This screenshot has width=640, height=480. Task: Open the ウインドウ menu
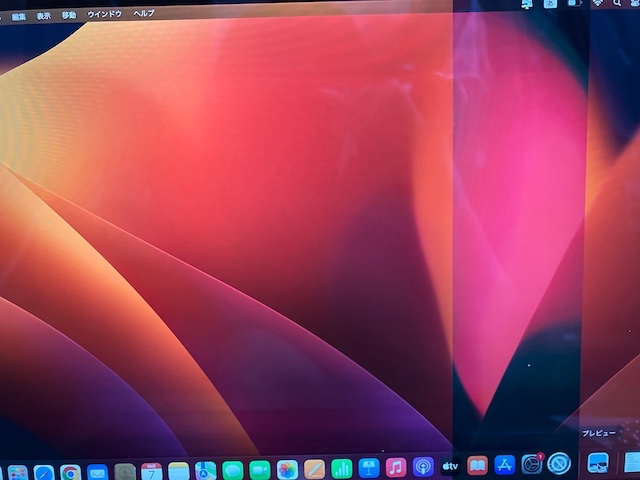(x=104, y=14)
